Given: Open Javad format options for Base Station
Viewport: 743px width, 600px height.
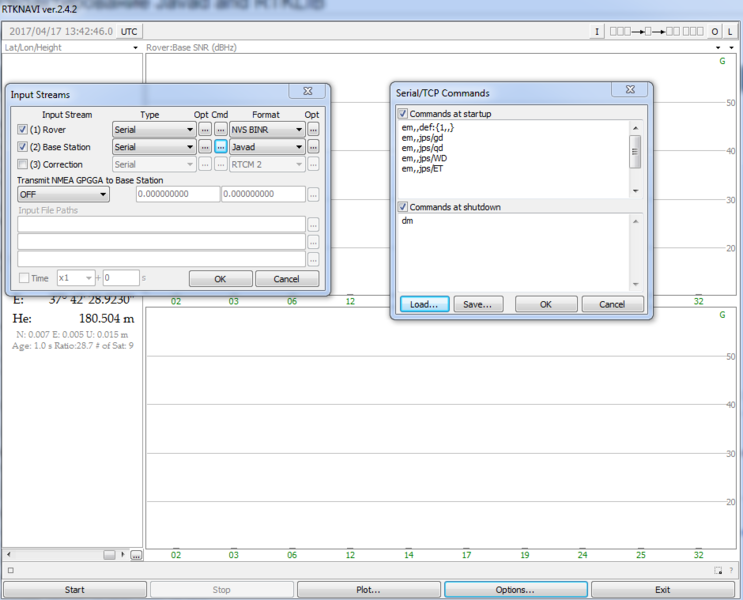Looking at the screenshot, I should [313, 147].
